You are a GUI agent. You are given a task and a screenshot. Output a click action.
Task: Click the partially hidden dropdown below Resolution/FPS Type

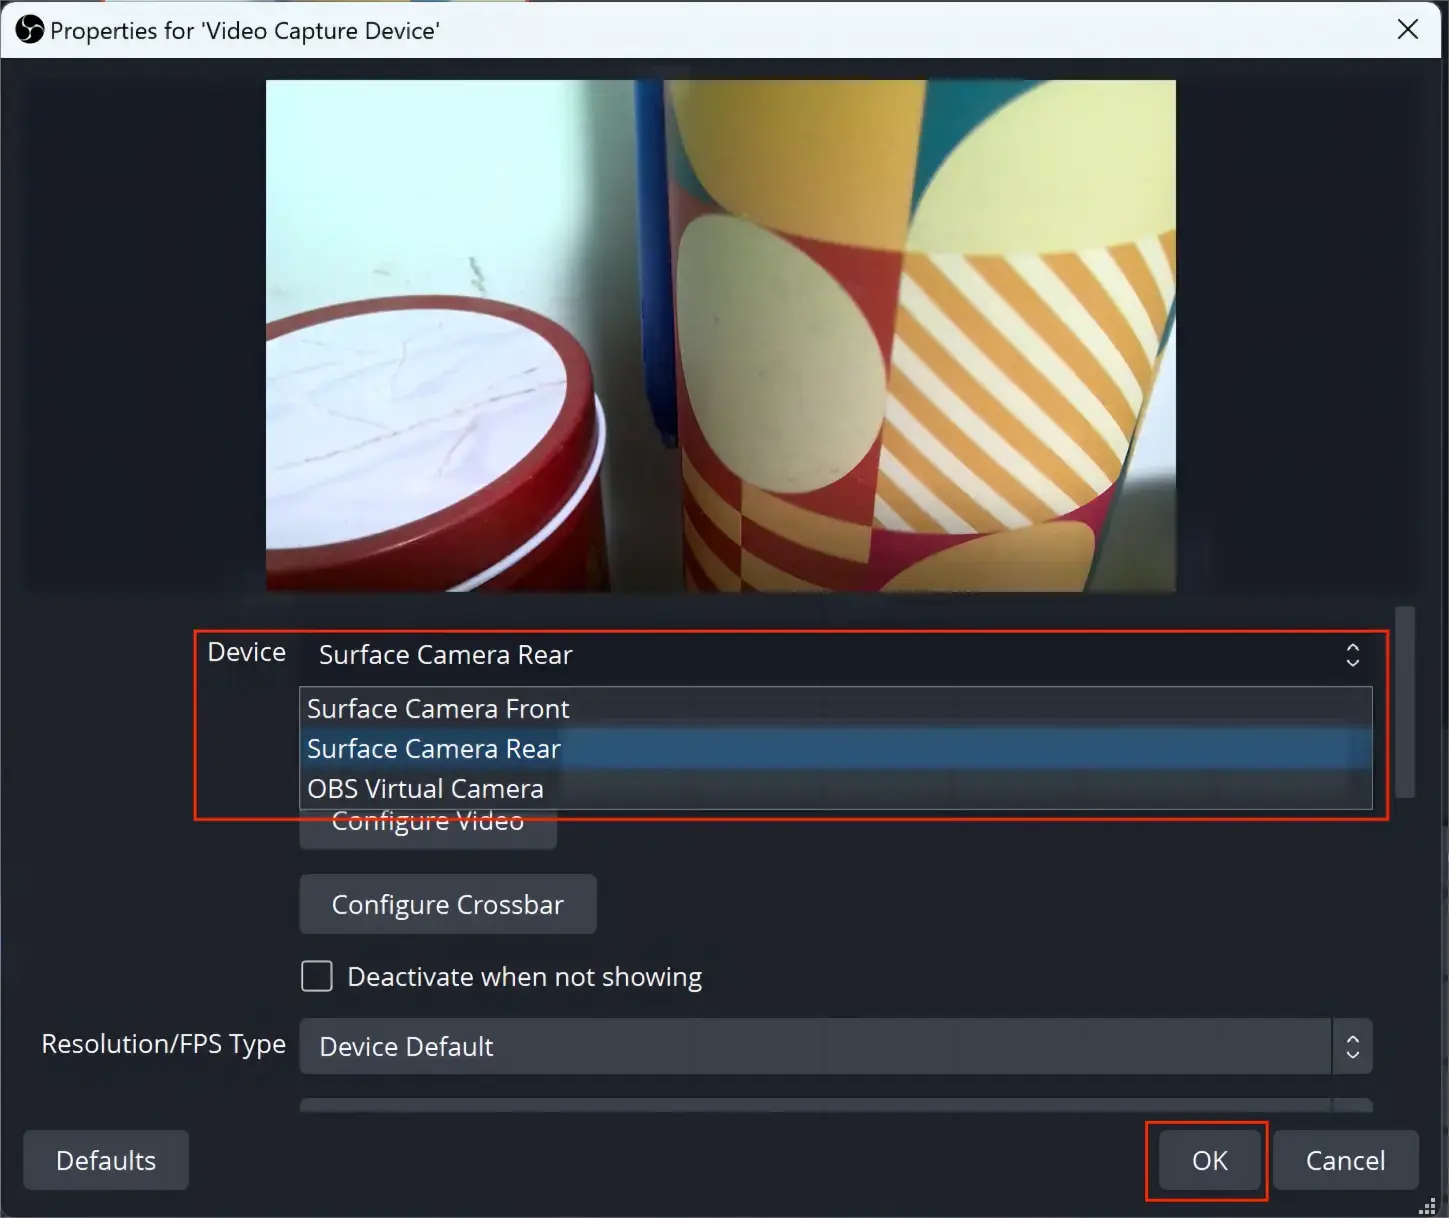click(x=835, y=1105)
